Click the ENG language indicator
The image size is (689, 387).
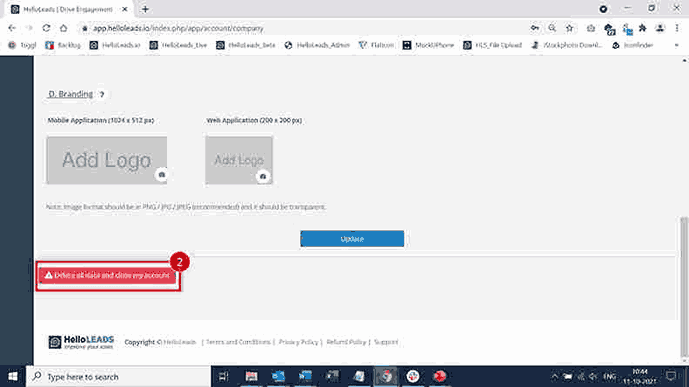pyautogui.click(x=609, y=376)
